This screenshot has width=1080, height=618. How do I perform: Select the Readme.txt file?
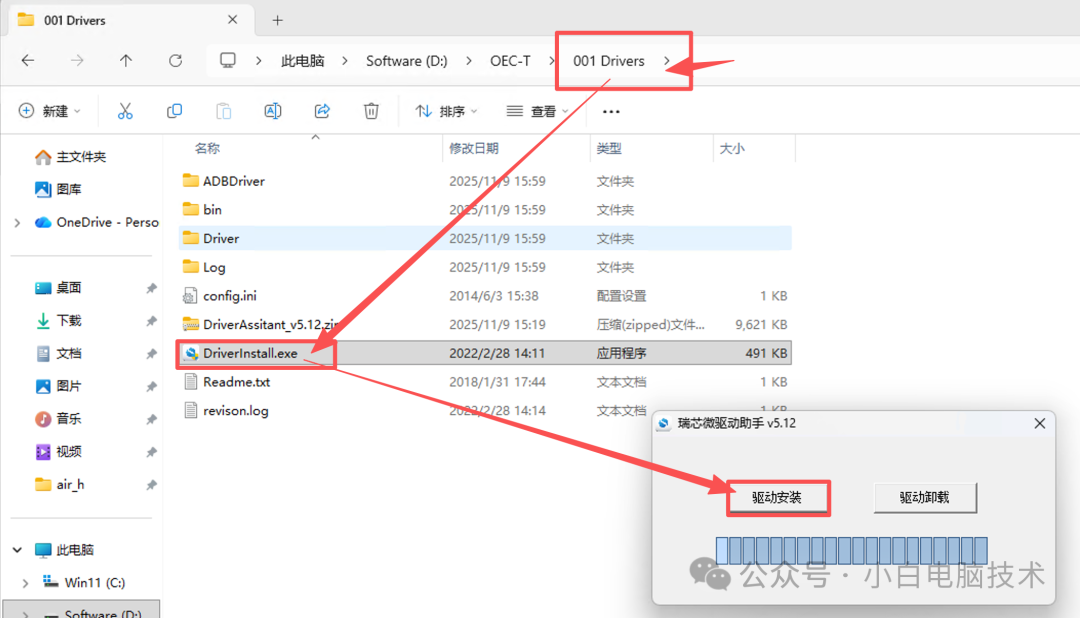tap(485, 382)
